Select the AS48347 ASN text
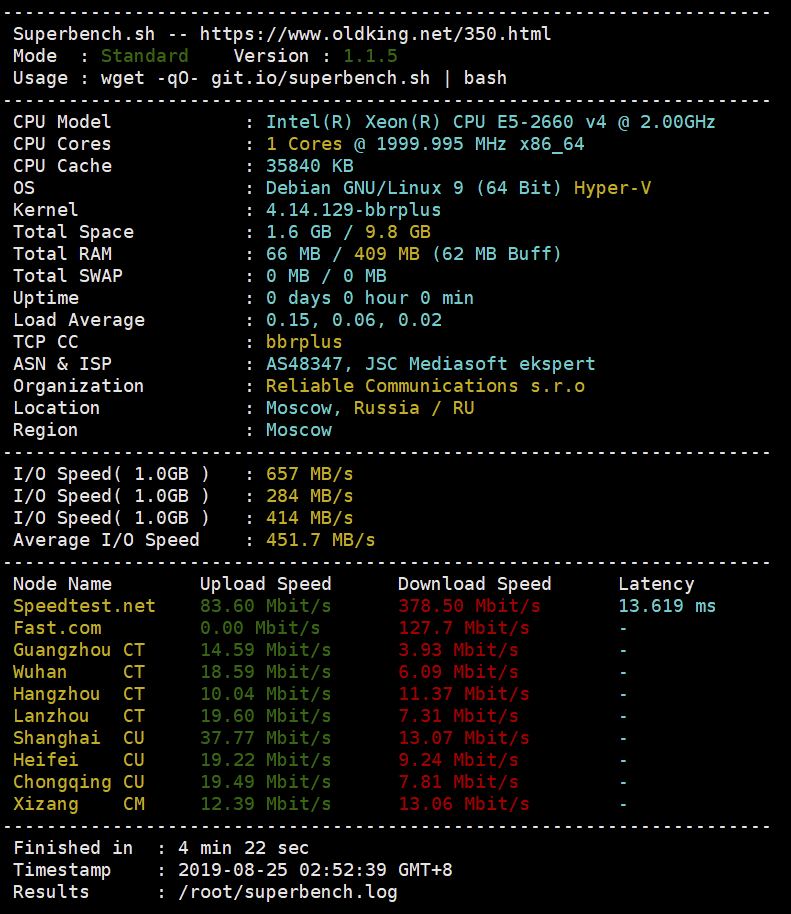The width and height of the screenshot is (791, 914). point(304,364)
